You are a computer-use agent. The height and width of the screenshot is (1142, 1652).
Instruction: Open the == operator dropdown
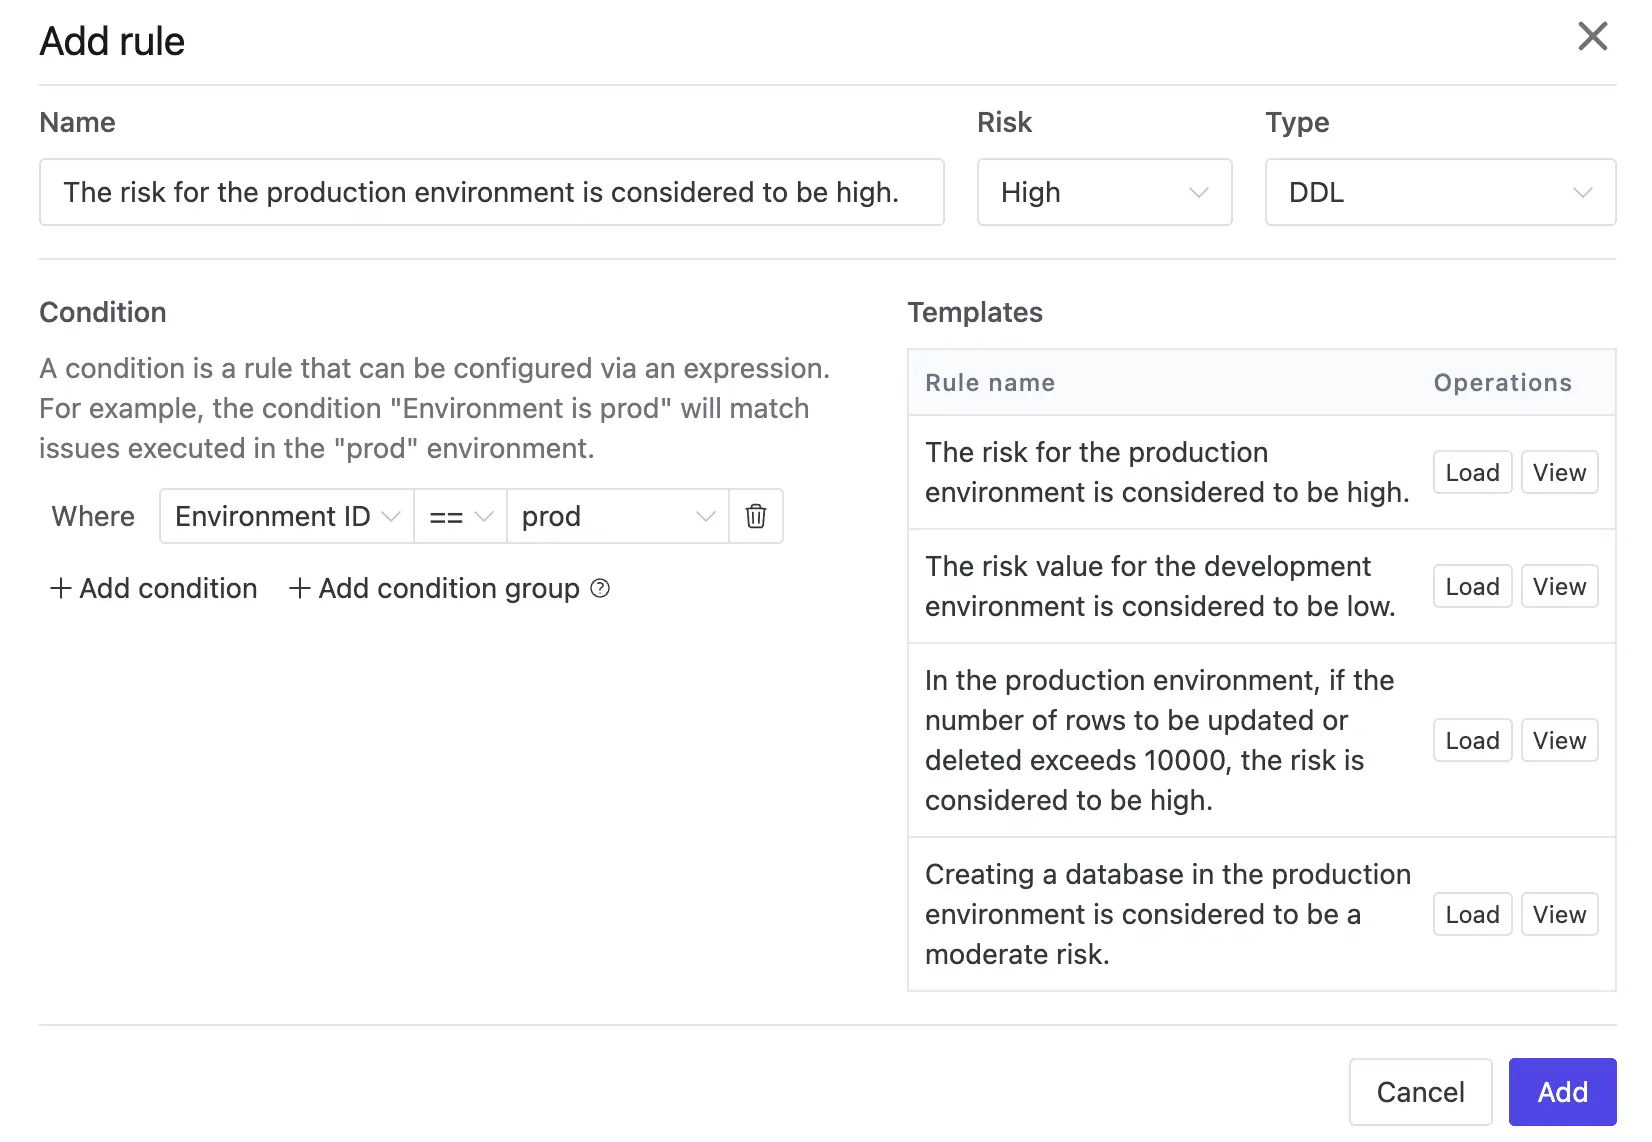461,516
